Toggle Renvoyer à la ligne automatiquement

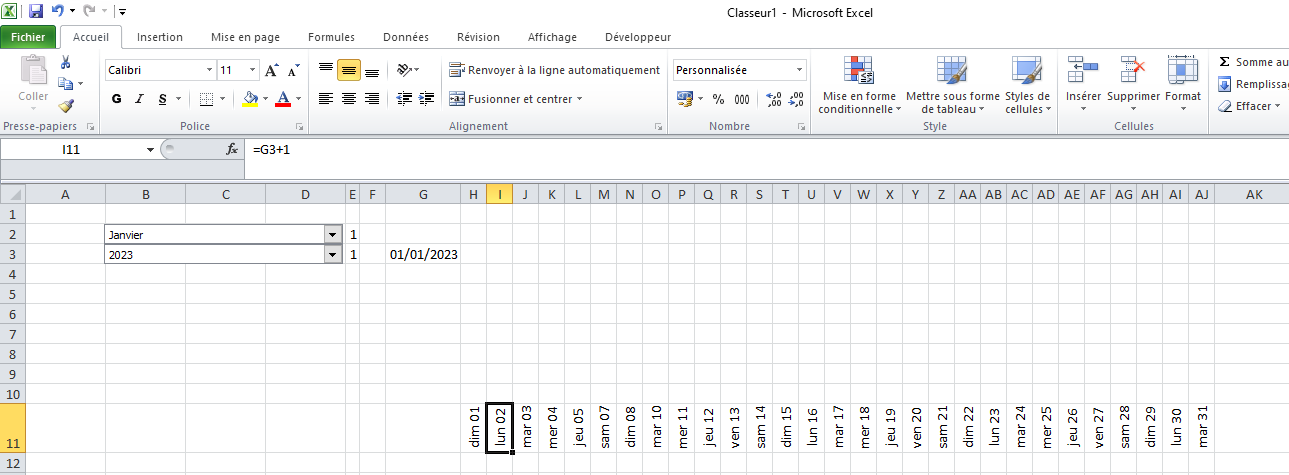click(554, 70)
